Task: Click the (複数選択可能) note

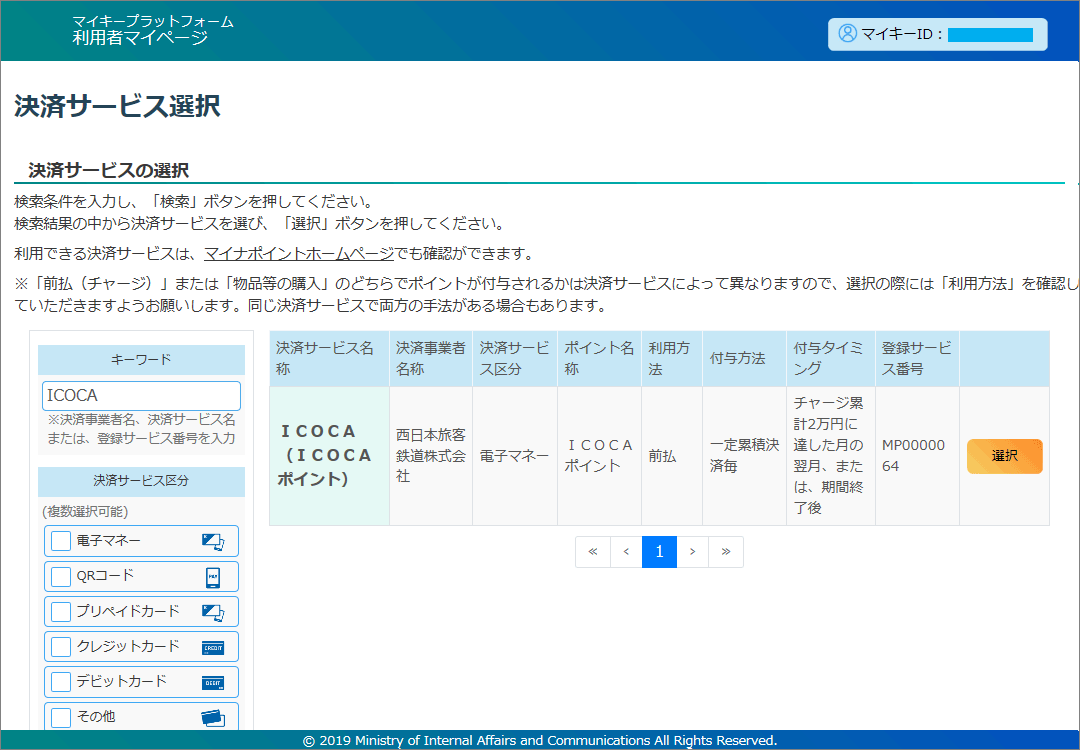Action: click(85, 512)
